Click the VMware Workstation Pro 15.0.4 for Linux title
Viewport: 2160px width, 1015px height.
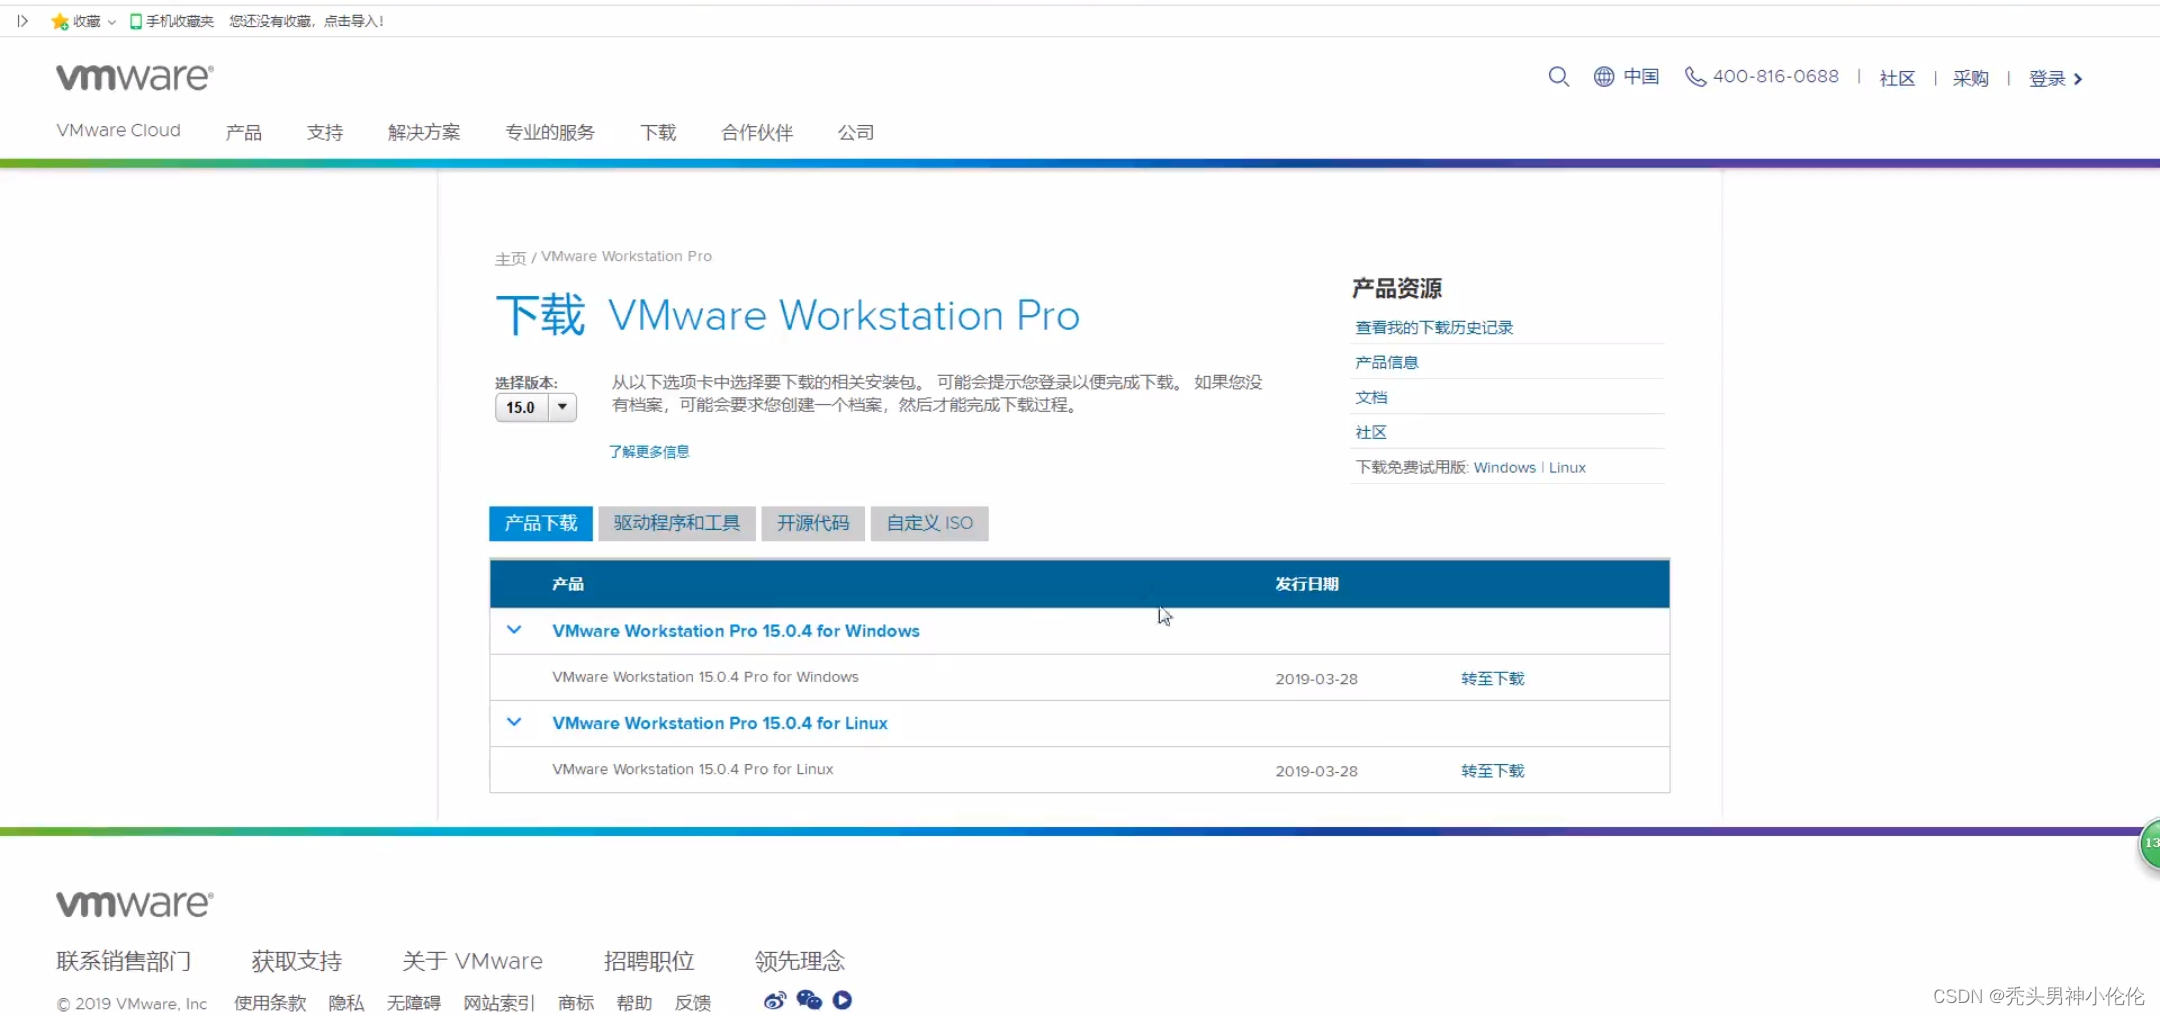720,723
